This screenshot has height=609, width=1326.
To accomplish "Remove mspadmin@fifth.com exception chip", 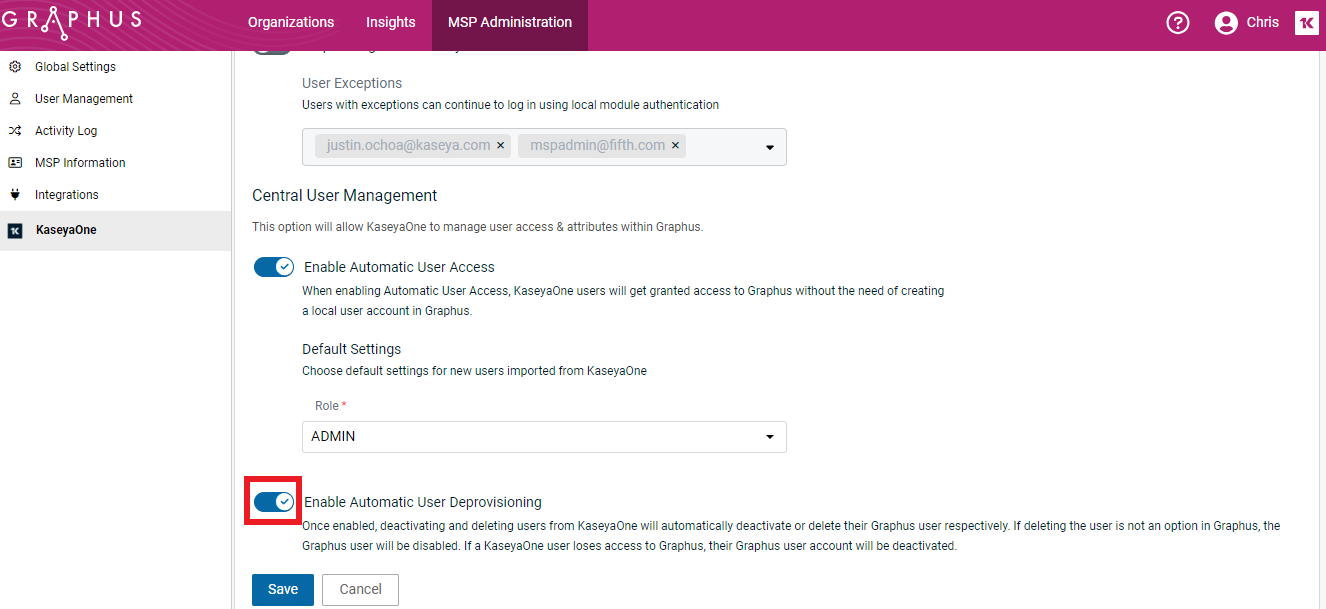I will click(x=675, y=146).
